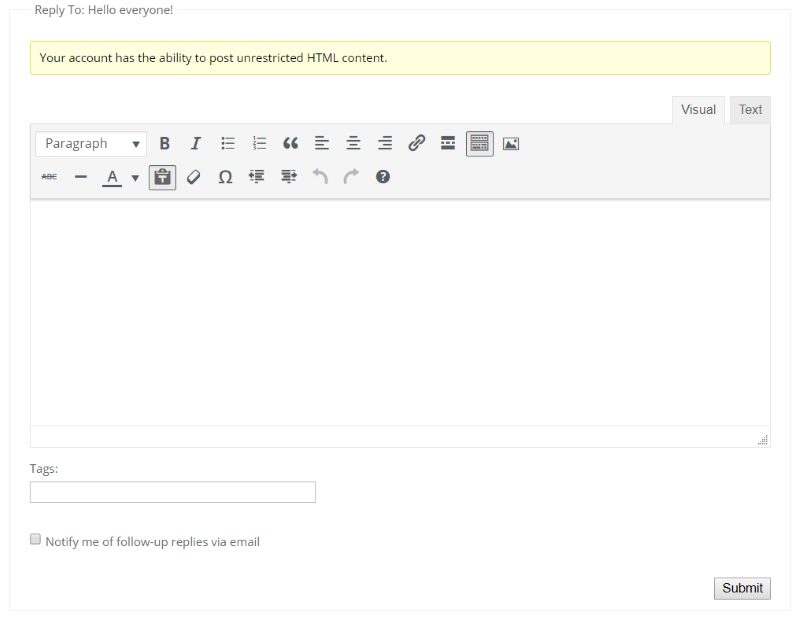The width and height of the screenshot is (800, 617).
Task: Open keyboard shortcuts help
Action: click(383, 177)
